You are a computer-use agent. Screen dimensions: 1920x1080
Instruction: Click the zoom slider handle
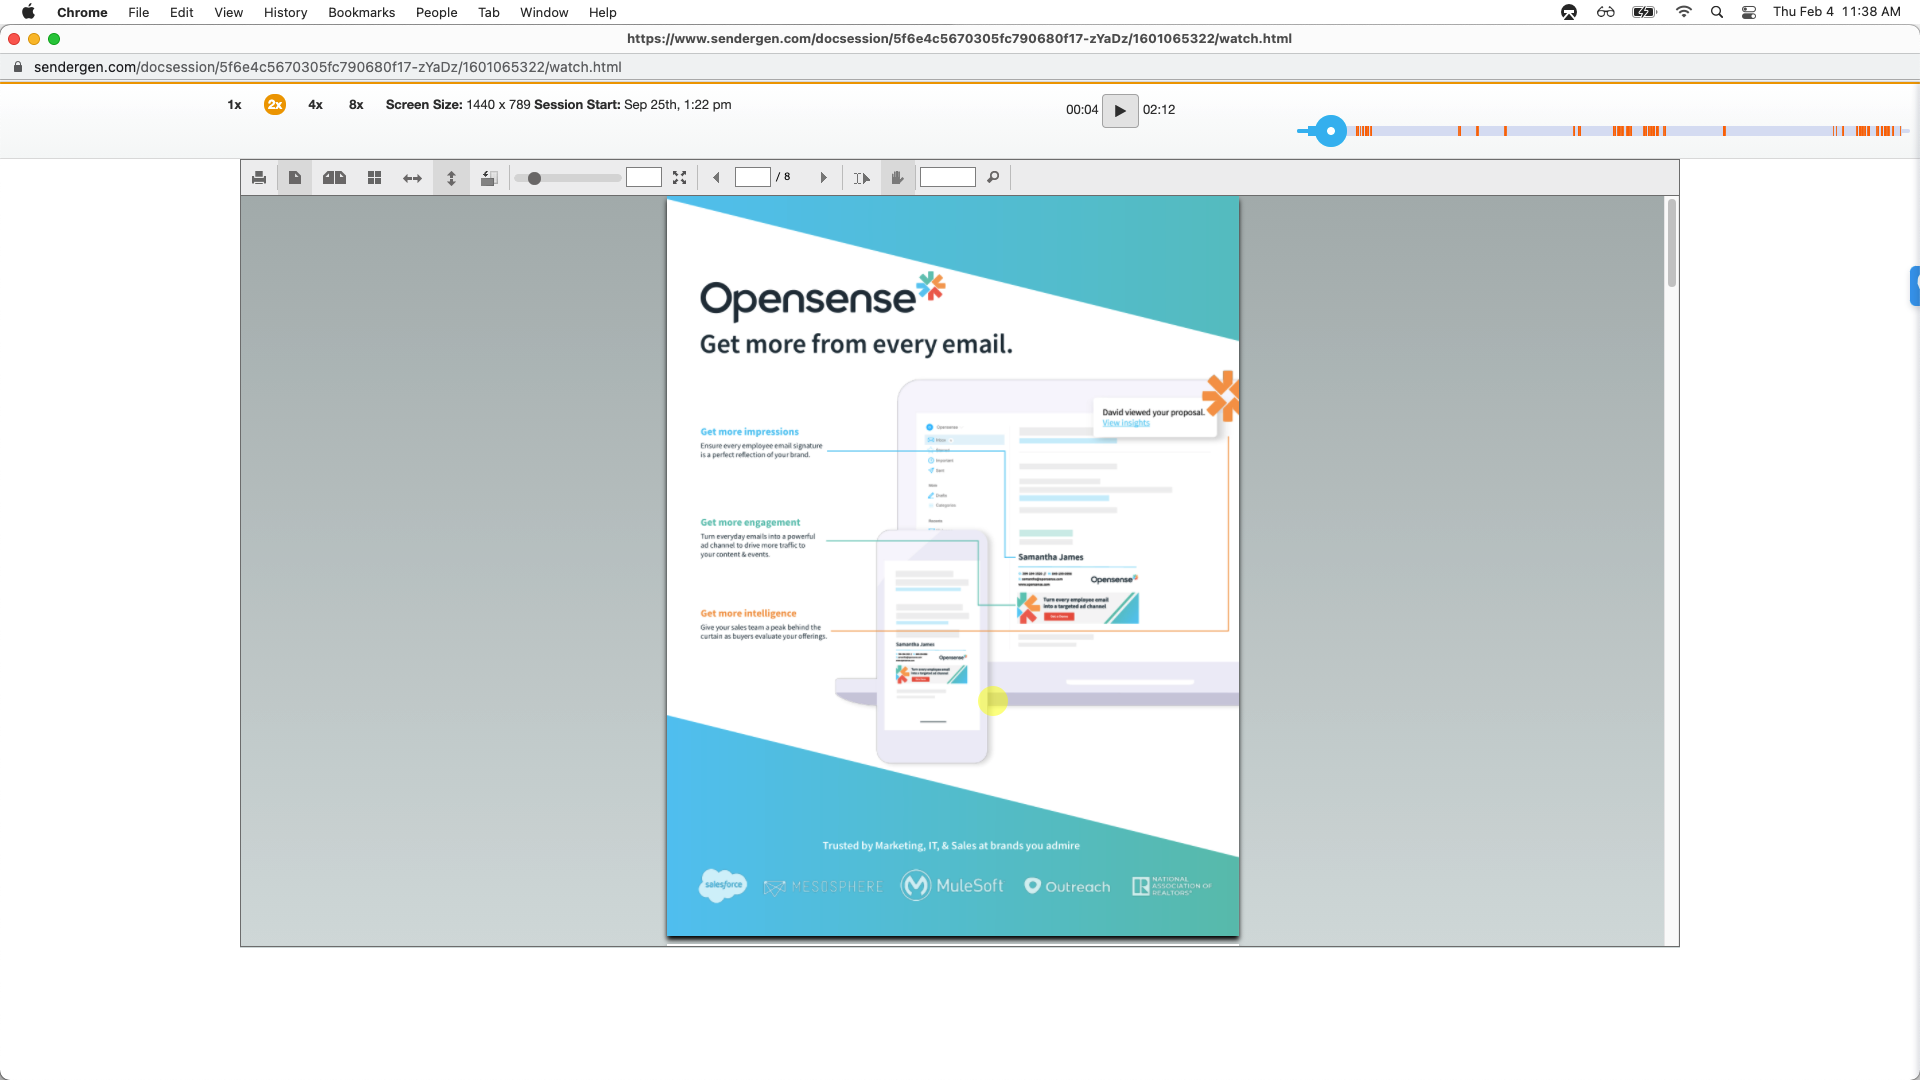(x=534, y=178)
